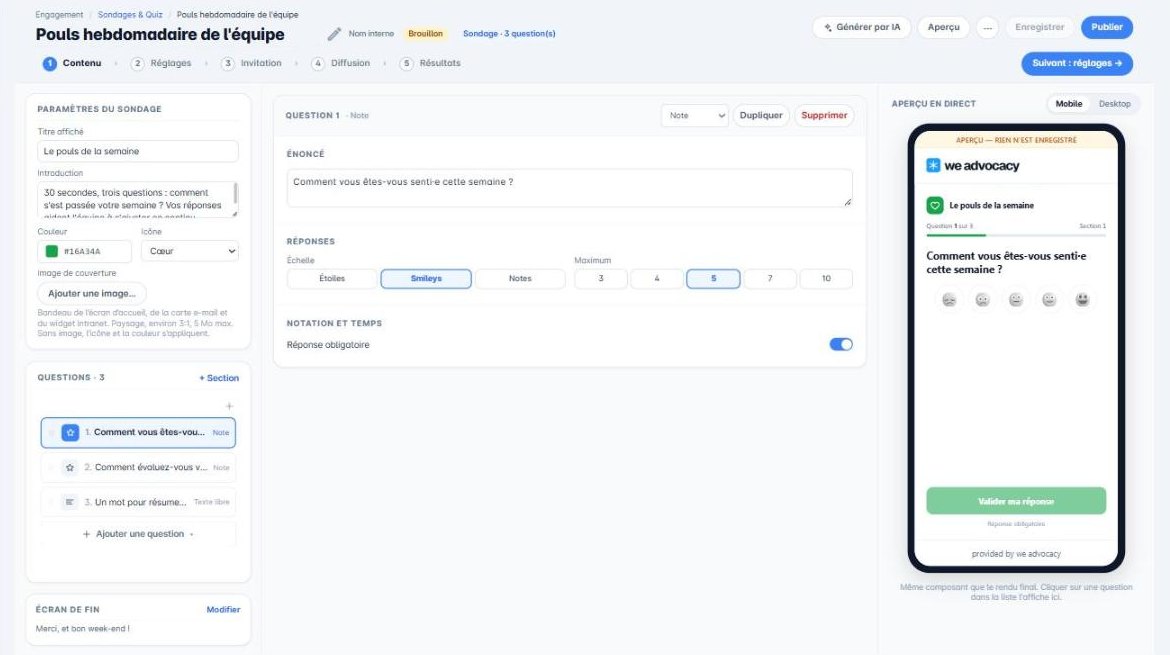Image resolution: width=1170 pixels, height=655 pixels.
Task: Click the green color swatch #16A34A
Action: coord(52,251)
